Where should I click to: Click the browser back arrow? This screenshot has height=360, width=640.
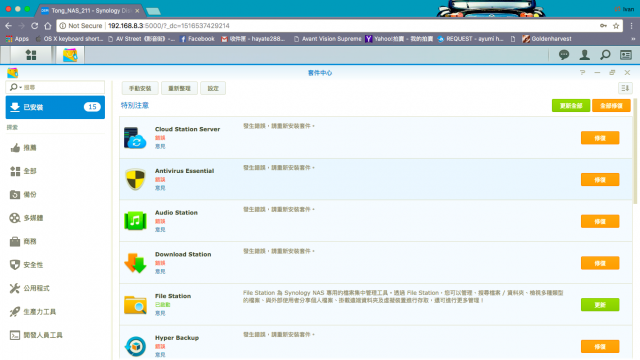[x=9, y=26]
